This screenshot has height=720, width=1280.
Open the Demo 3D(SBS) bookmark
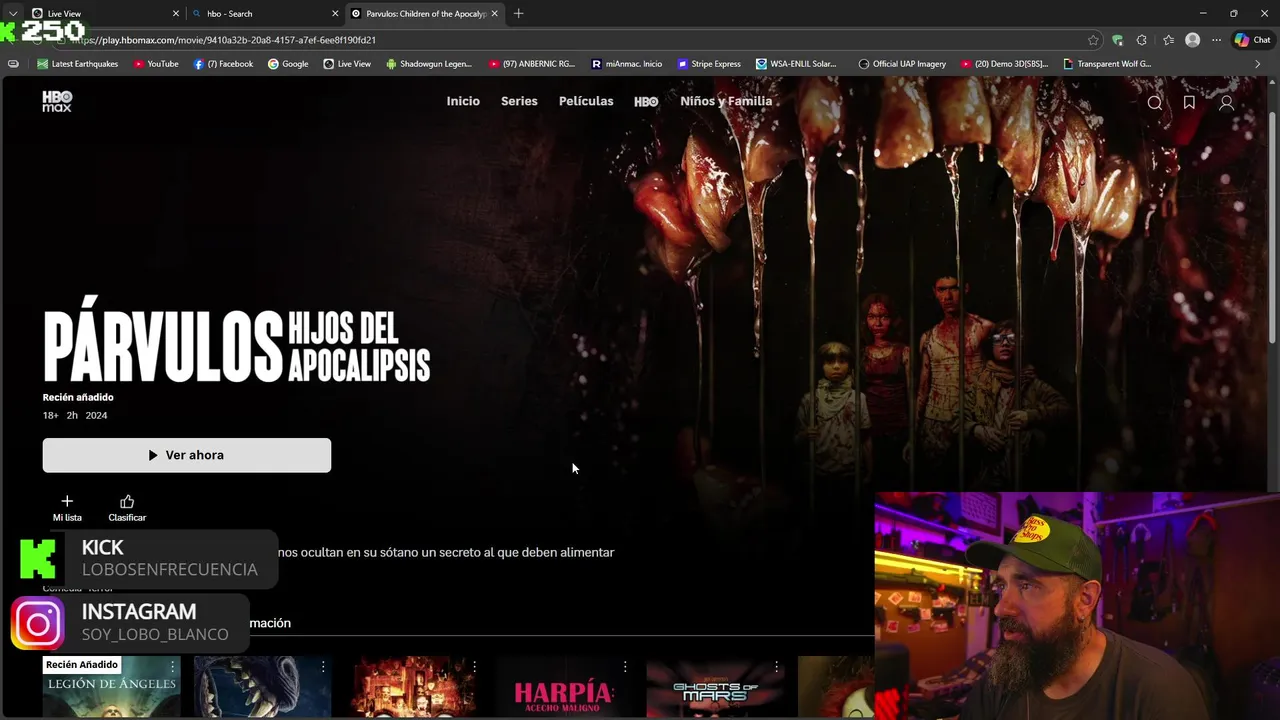(1004, 64)
